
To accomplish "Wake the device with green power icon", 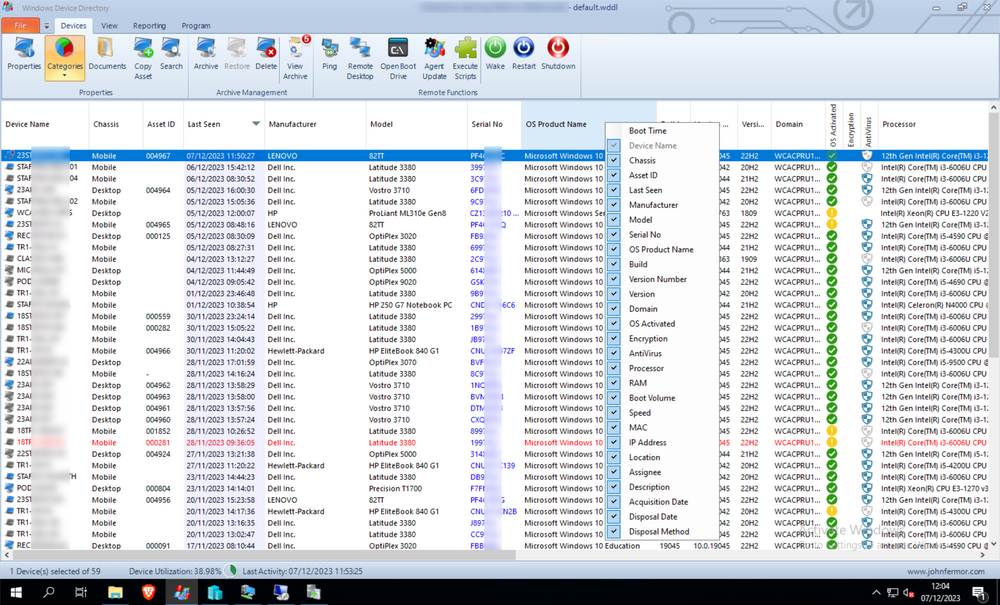I will point(495,54).
